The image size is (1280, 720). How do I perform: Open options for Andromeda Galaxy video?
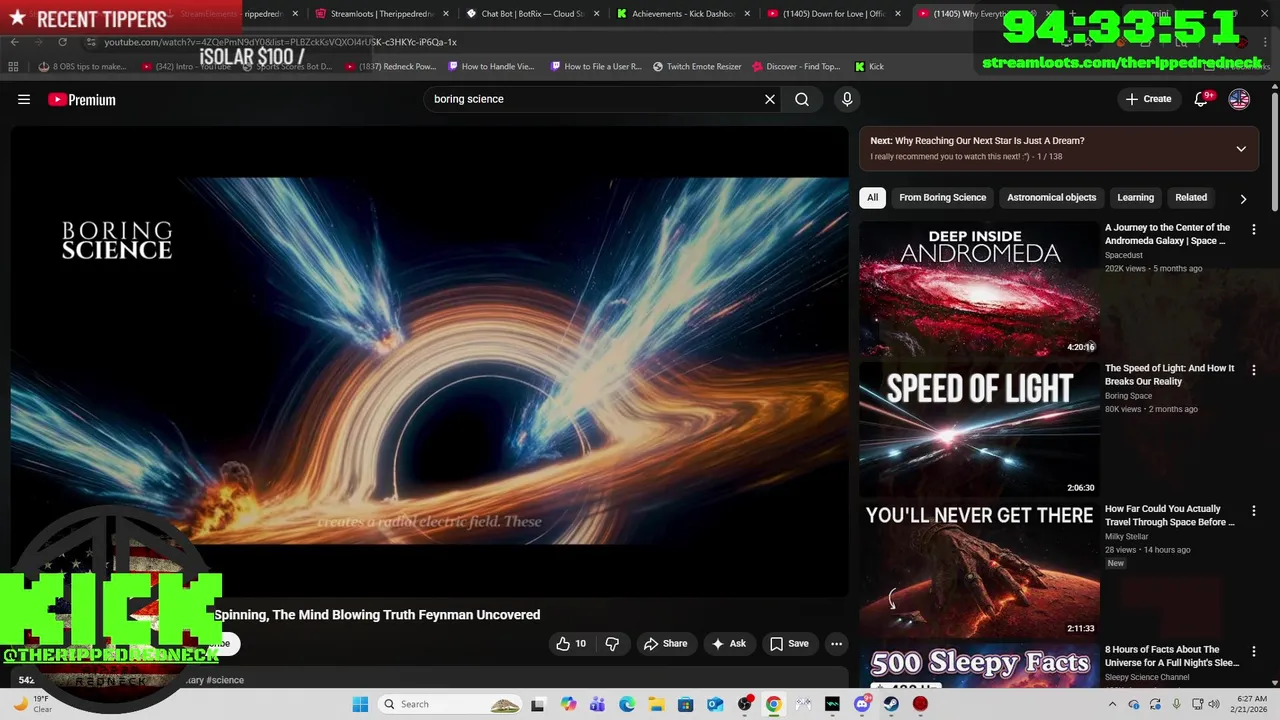[x=1254, y=229]
